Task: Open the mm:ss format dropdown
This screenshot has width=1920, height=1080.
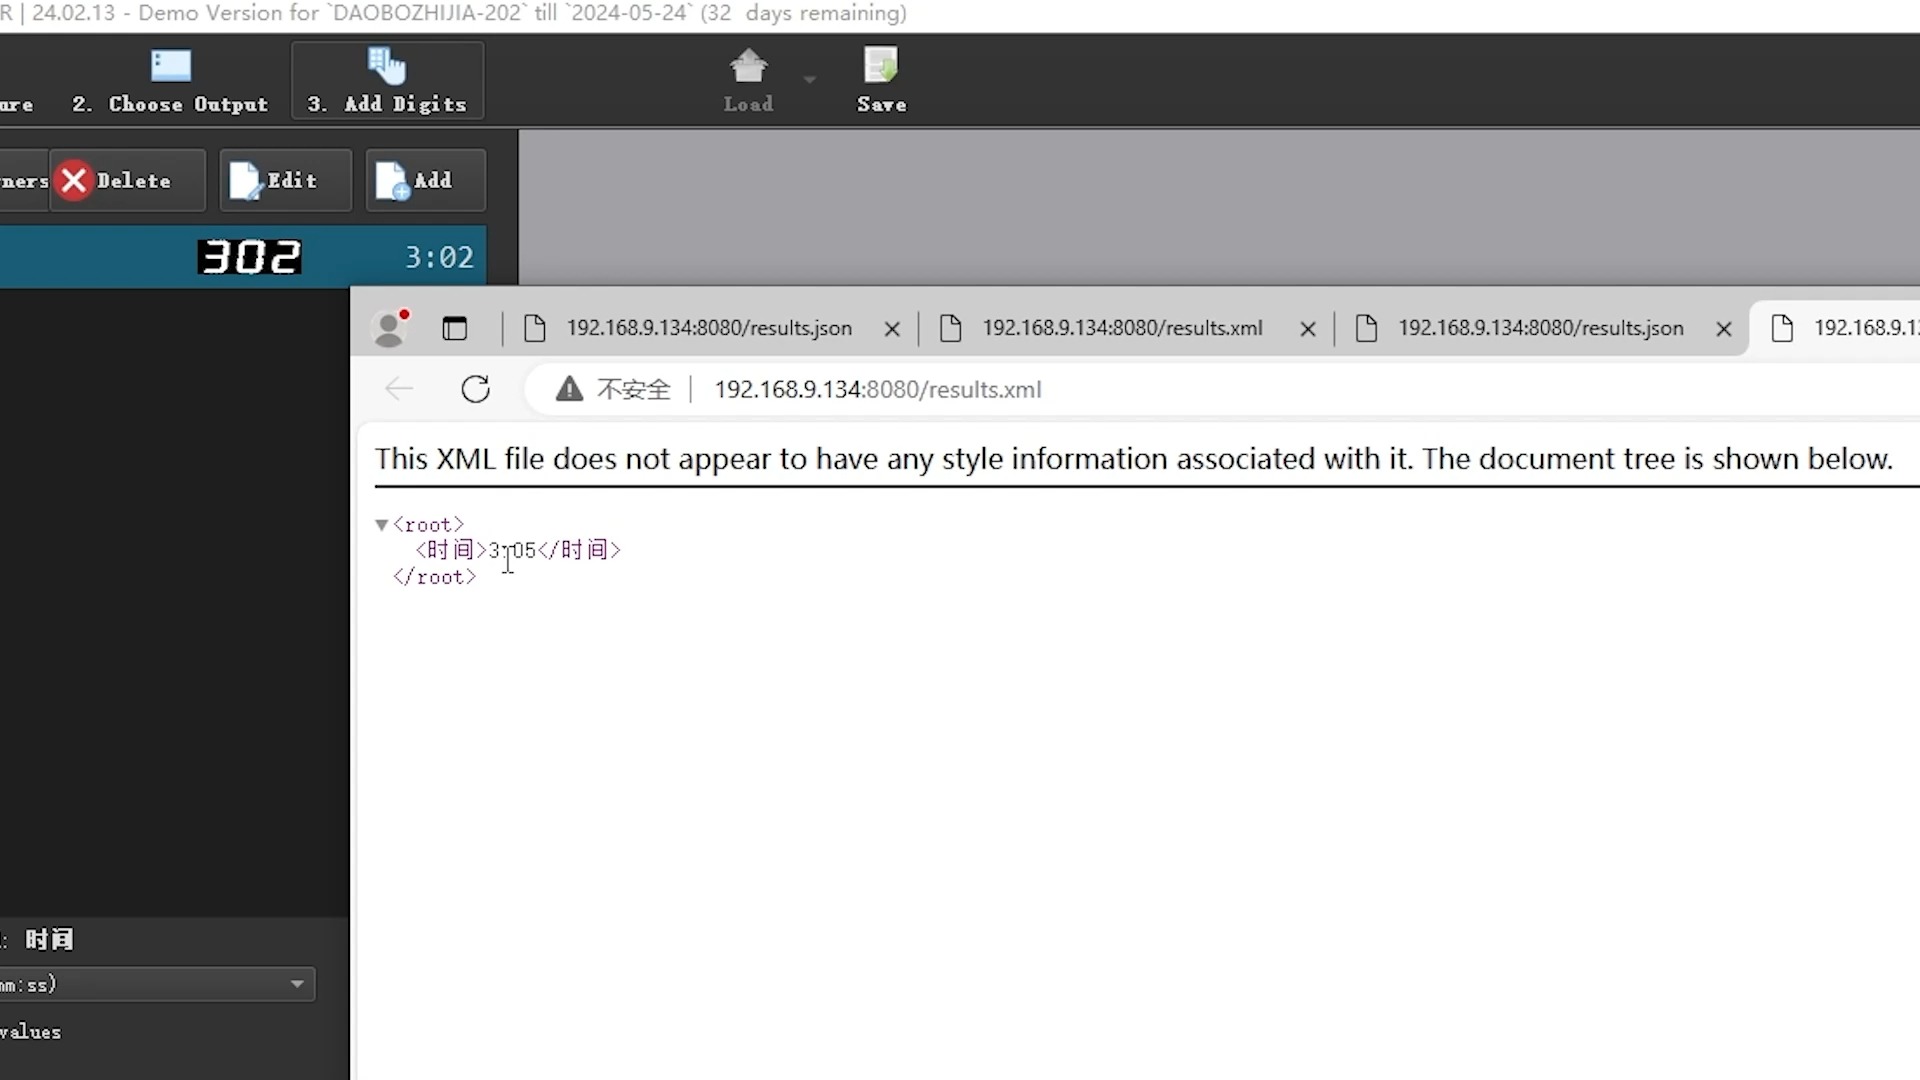Action: [157, 984]
